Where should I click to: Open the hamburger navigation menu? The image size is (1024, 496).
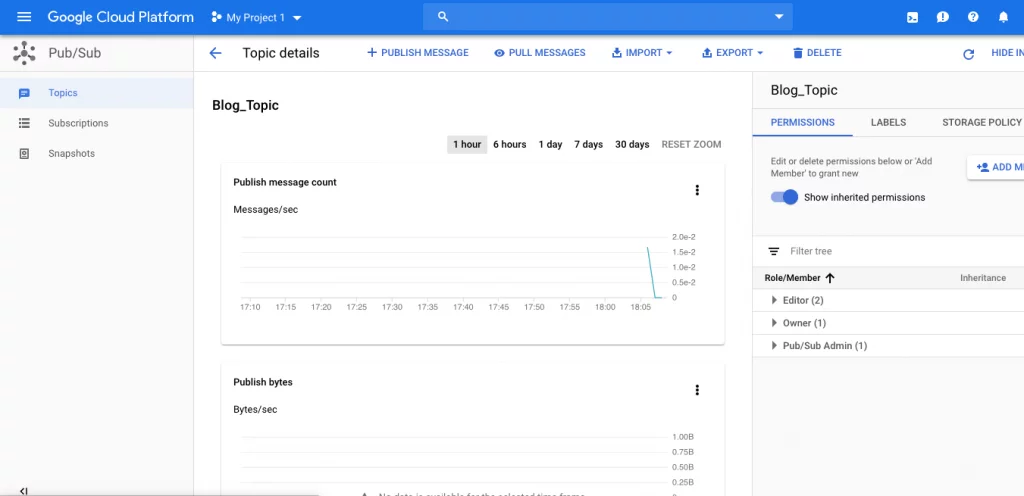pyautogui.click(x=24, y=17)
